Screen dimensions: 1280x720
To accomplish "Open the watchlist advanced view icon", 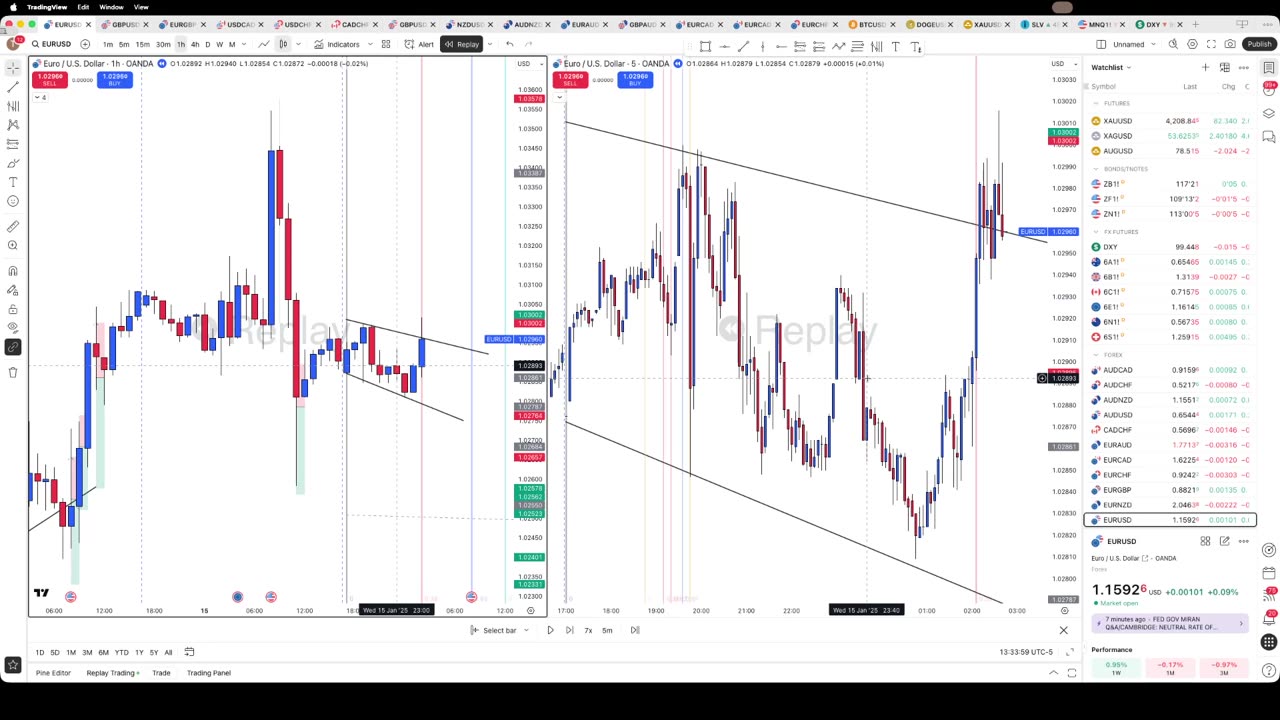I will (1224, 67).
